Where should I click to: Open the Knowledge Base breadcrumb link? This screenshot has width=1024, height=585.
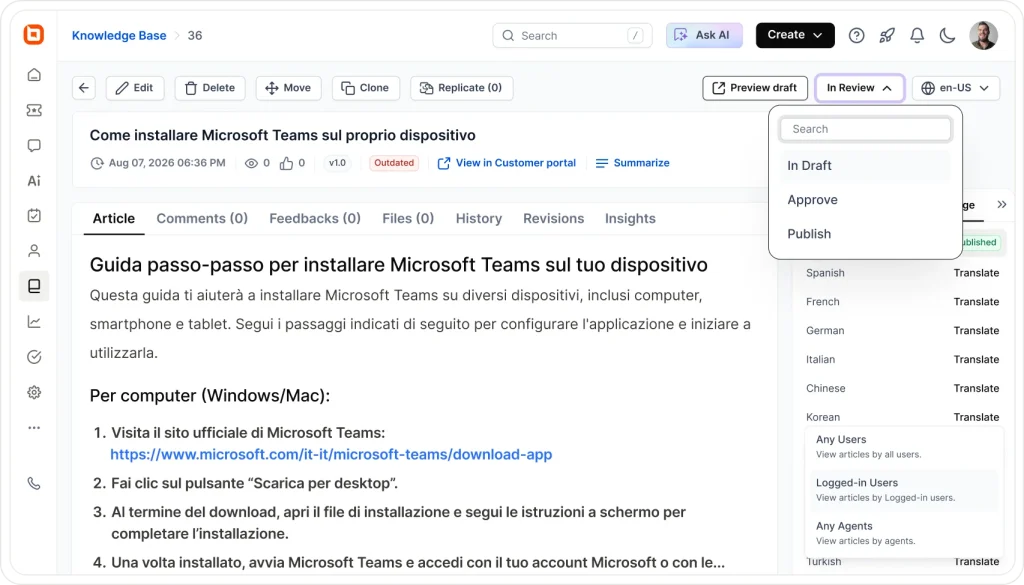[119, 35]
